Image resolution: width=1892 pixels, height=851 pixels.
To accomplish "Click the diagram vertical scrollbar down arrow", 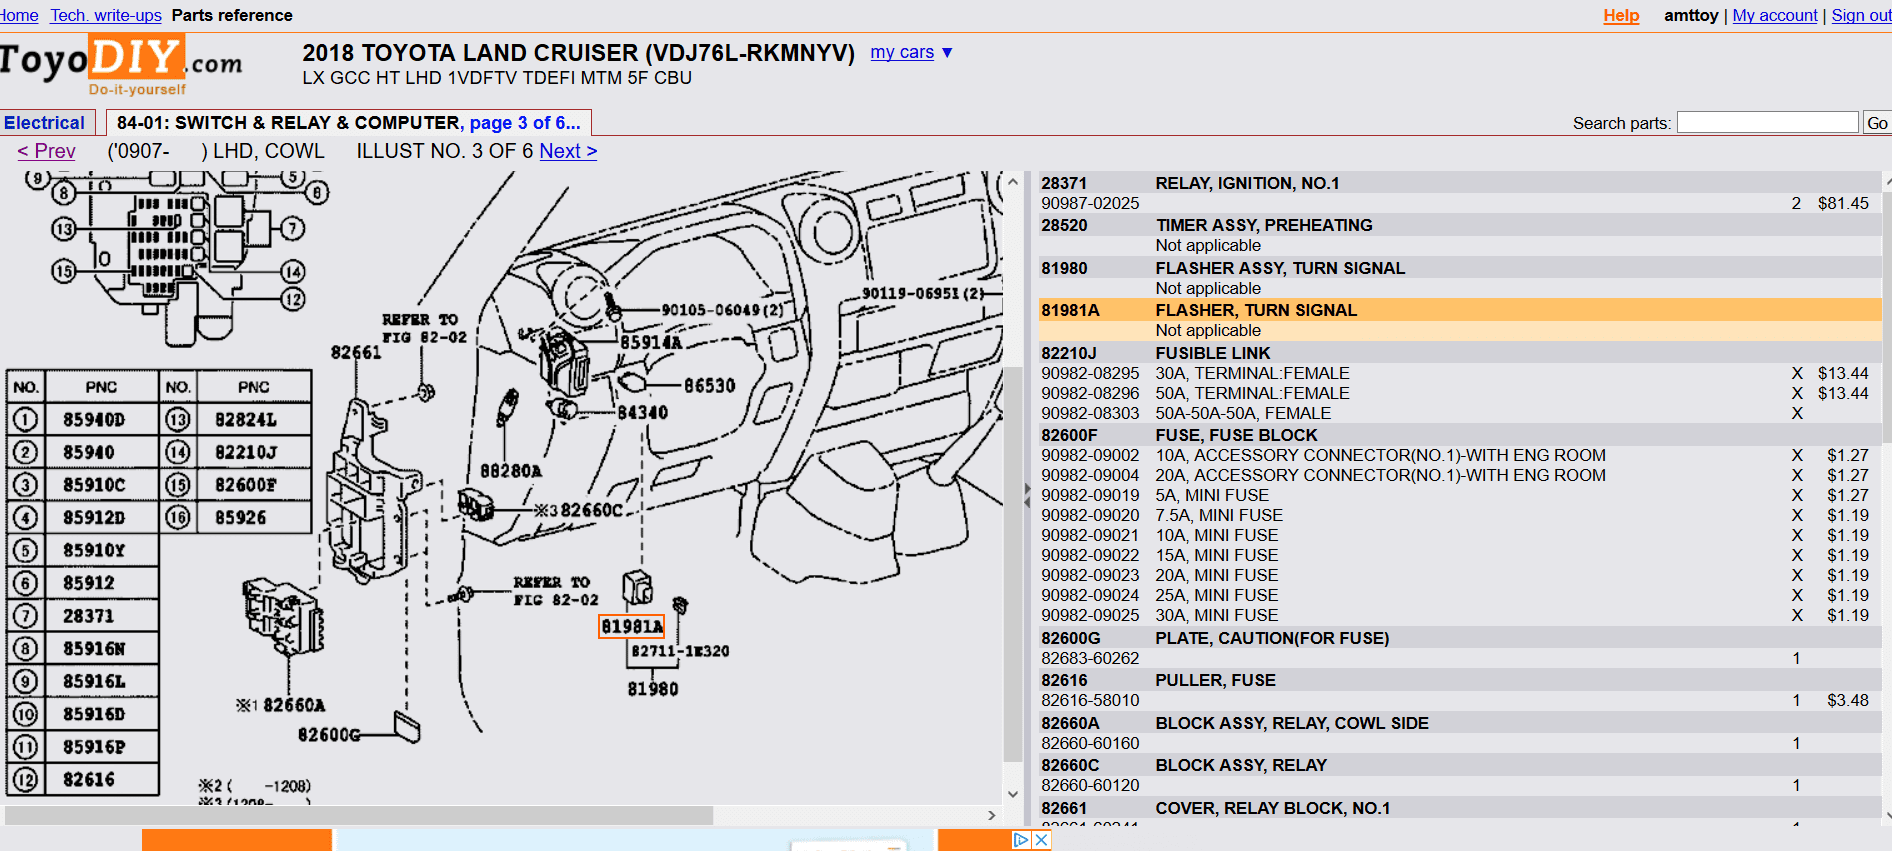I will [1013, 794].
